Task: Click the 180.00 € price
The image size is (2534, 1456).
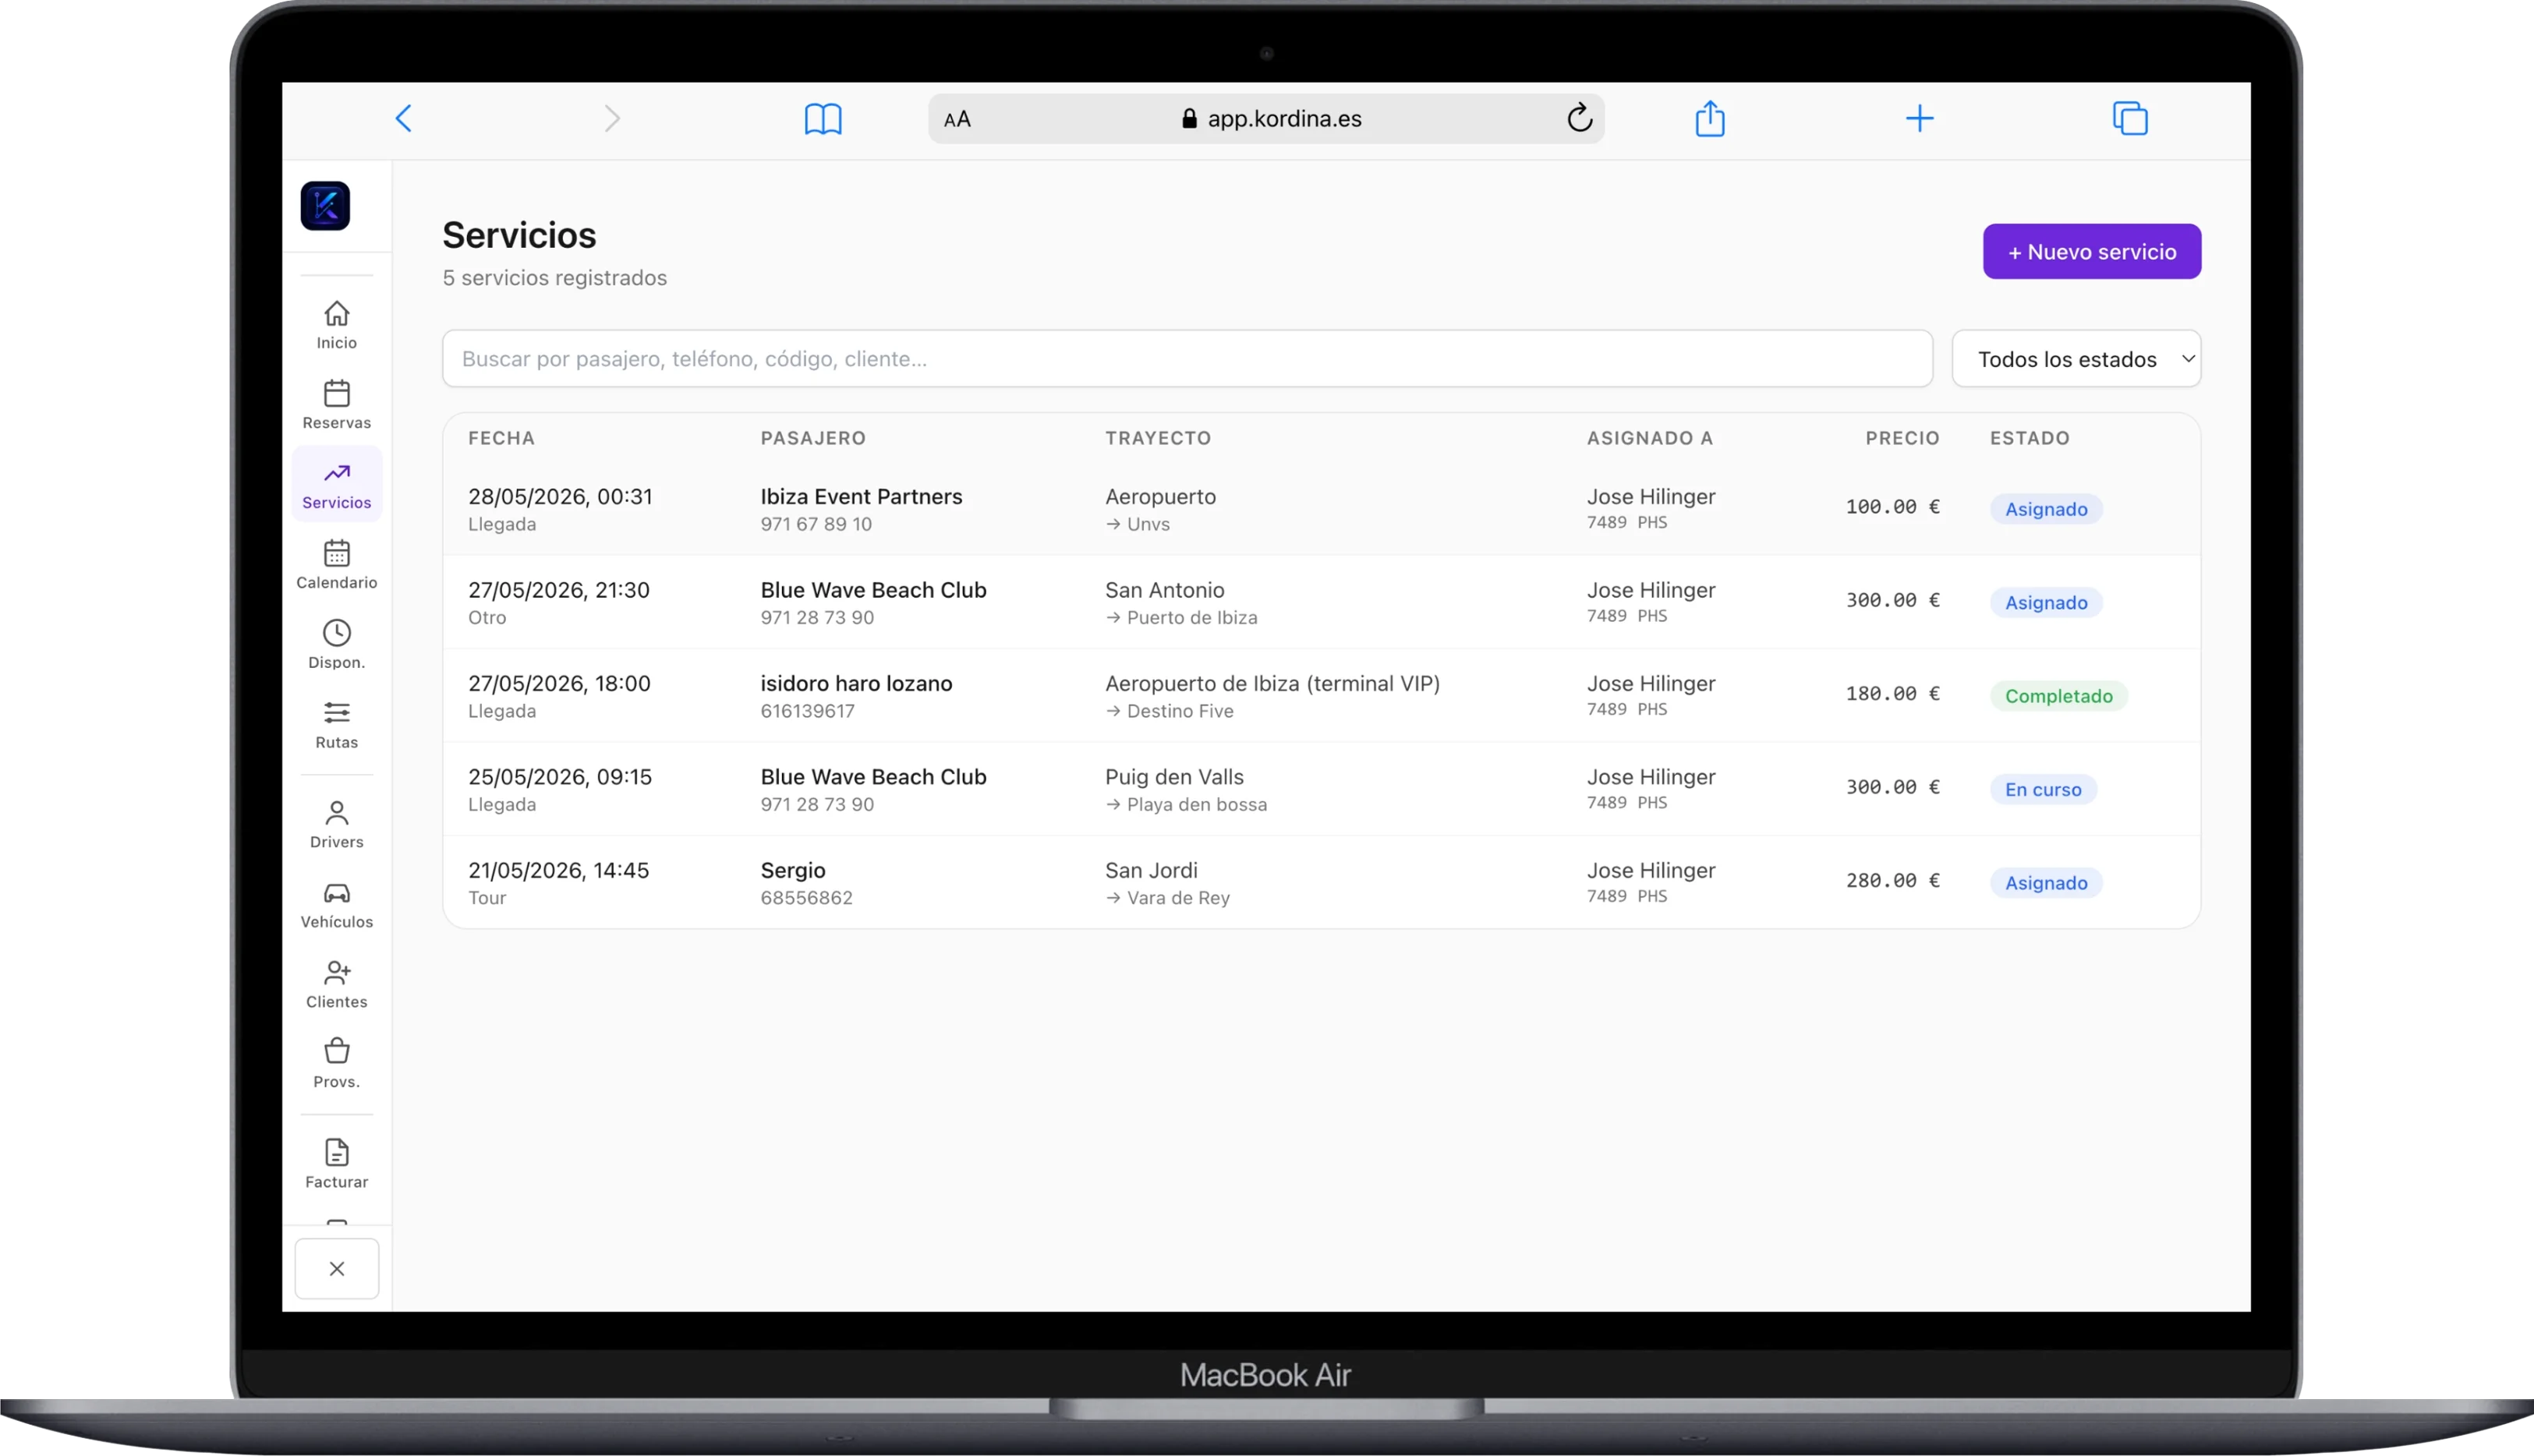Action: pos(1892,694)
